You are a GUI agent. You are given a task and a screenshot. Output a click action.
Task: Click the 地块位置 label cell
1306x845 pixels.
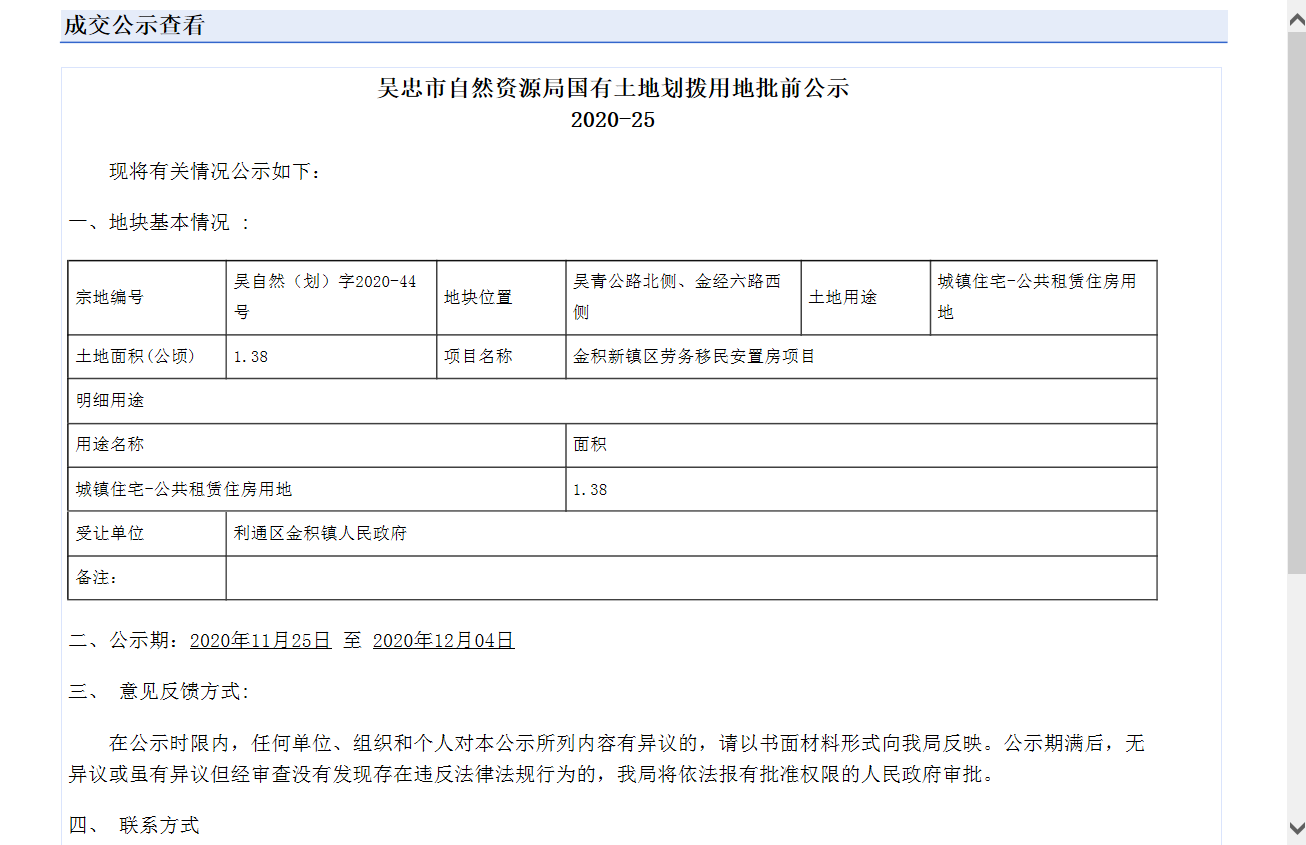pos(501,297)
